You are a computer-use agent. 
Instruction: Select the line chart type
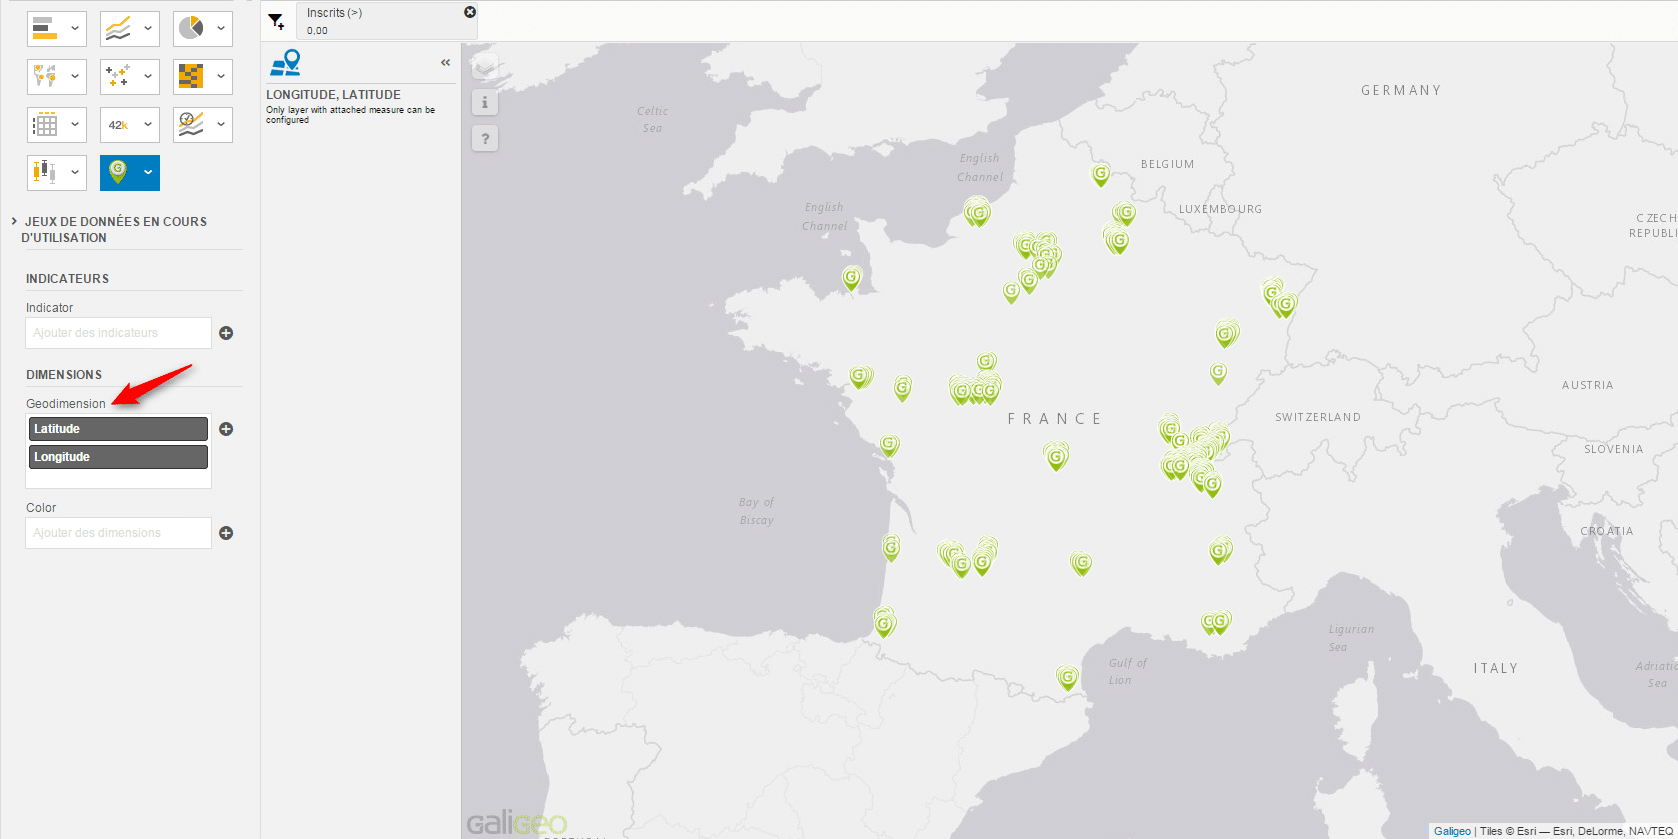click(x=118, y=28)
